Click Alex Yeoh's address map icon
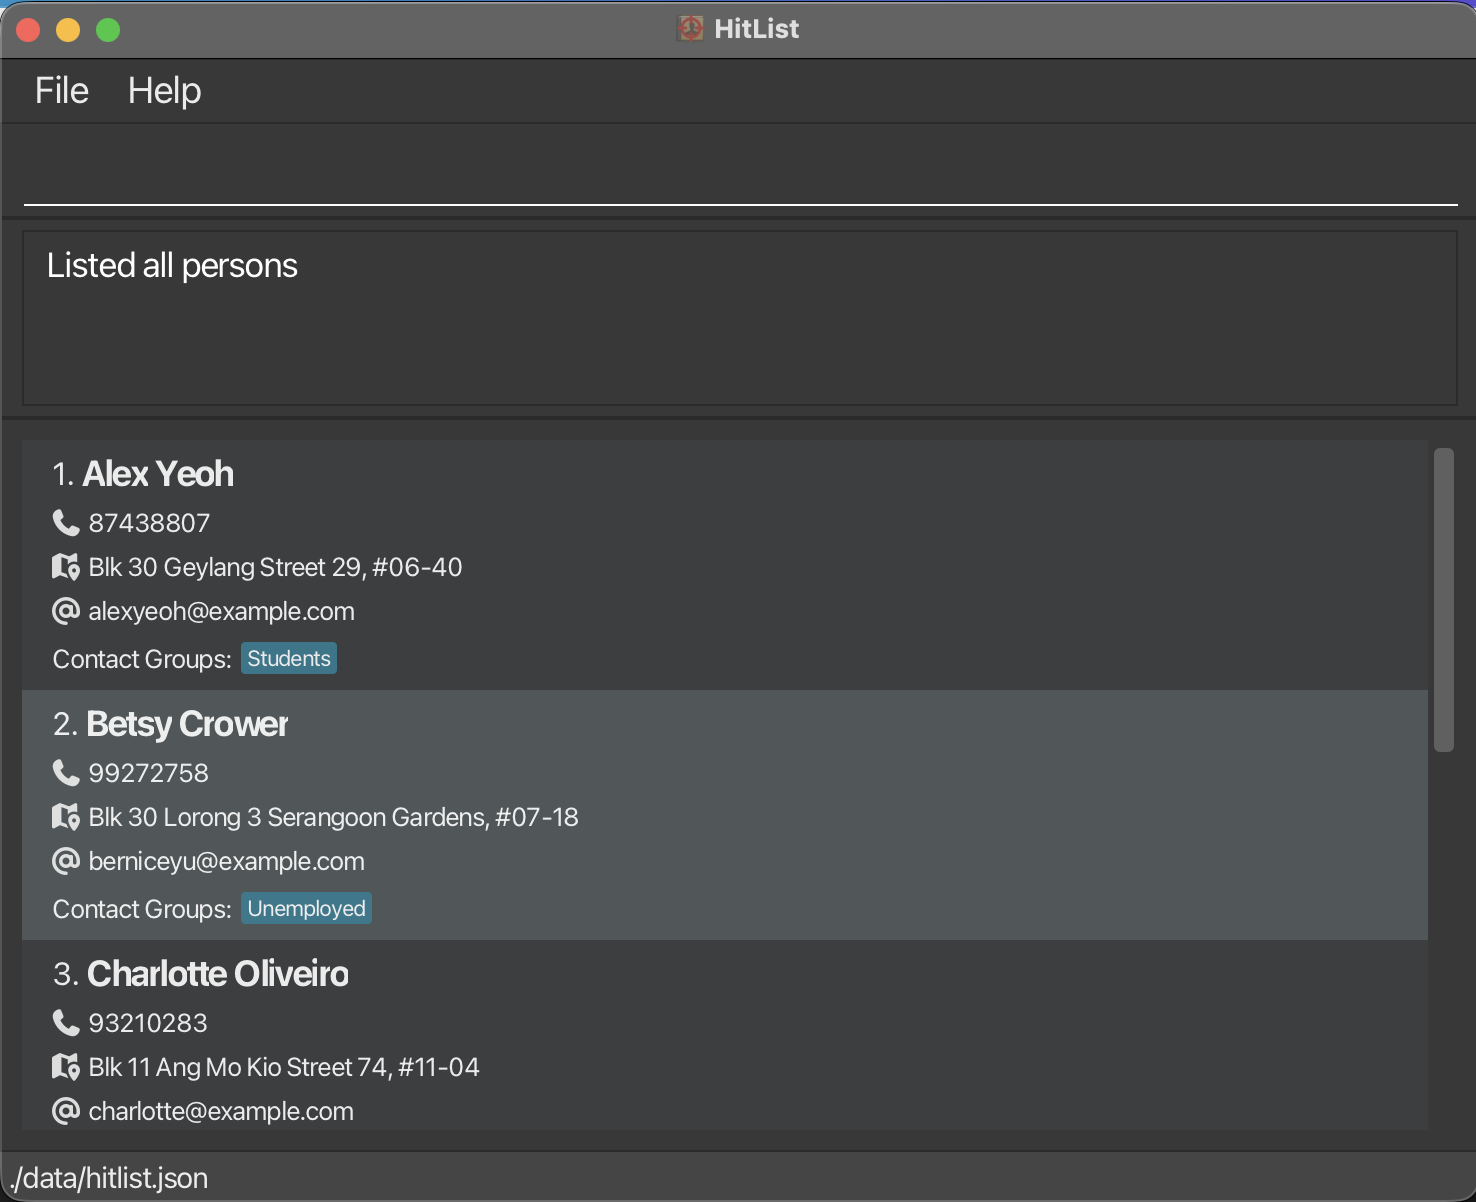 coord(65,567)
